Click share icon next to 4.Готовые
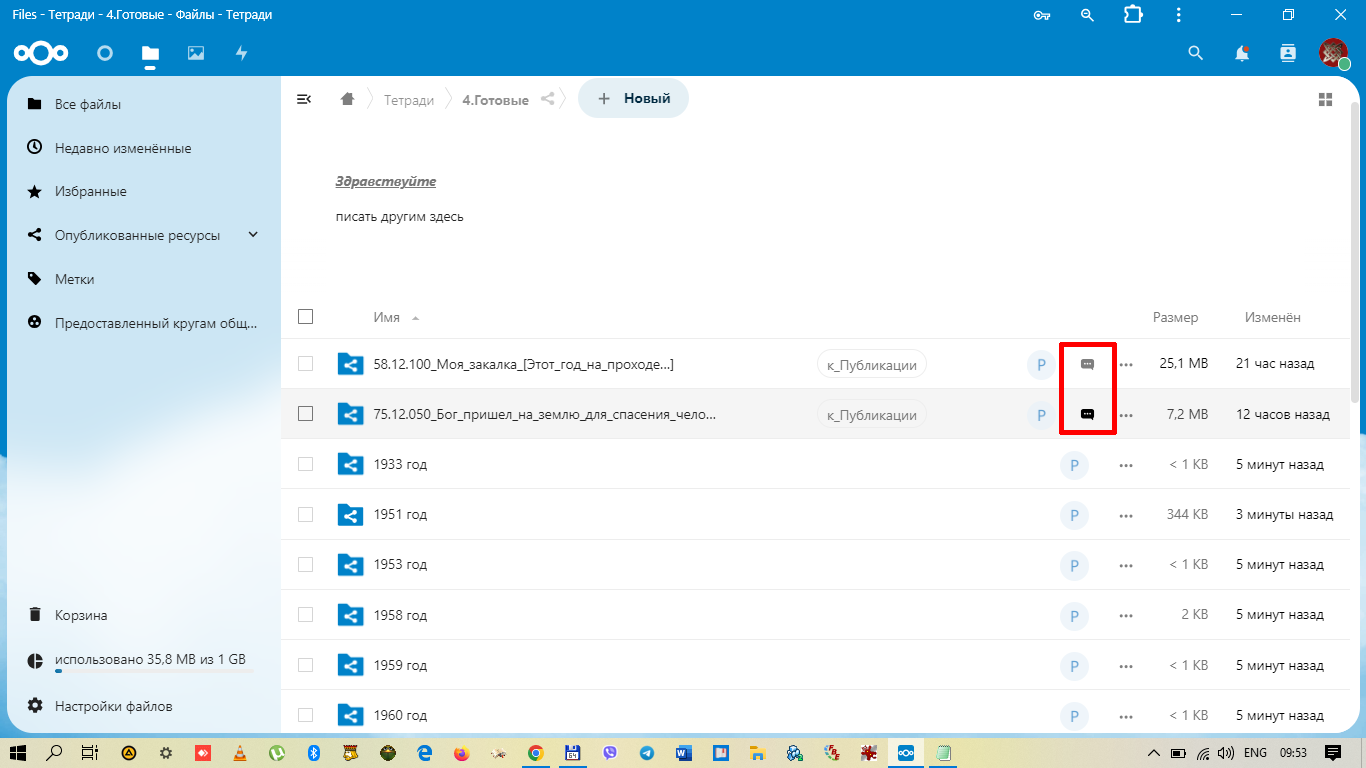The width and height of the screenshot is (1366, 768). coord(547,99)
